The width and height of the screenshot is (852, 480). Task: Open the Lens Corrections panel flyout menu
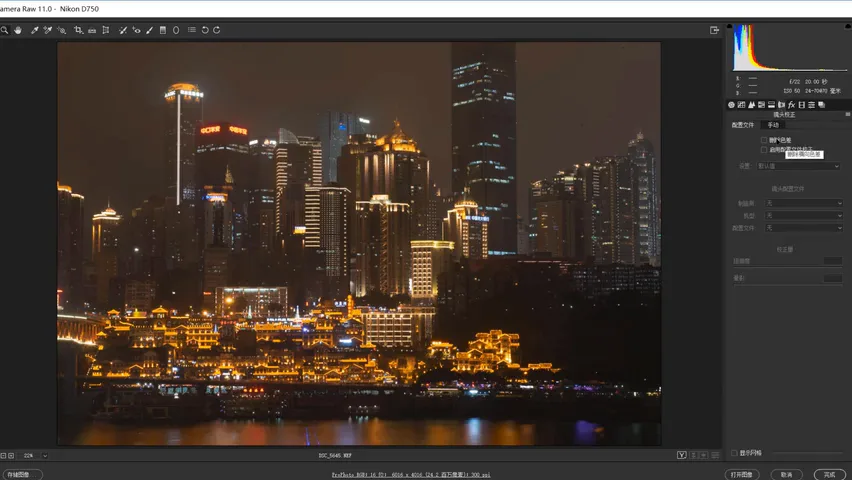pyautogui.click(x=848, y=115)
